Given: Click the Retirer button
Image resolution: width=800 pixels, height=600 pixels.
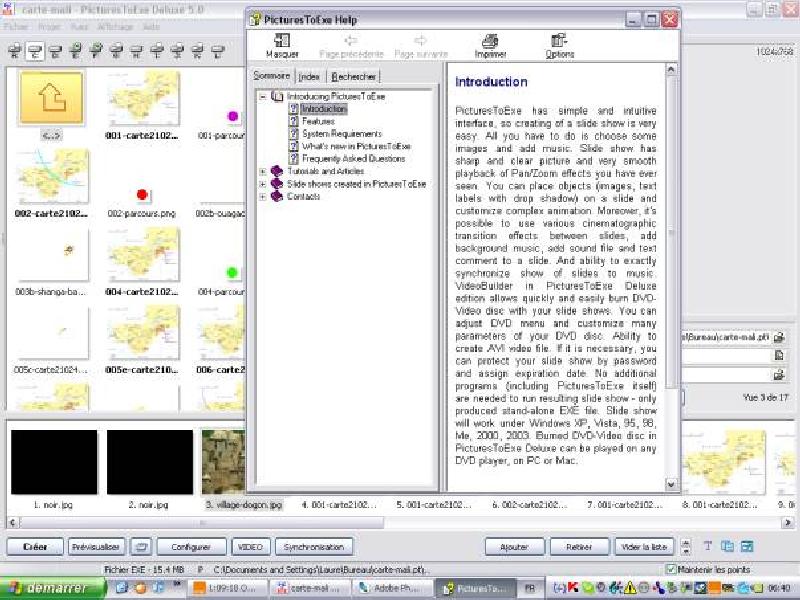Looking at the screenshot, I should pos(579,547).
